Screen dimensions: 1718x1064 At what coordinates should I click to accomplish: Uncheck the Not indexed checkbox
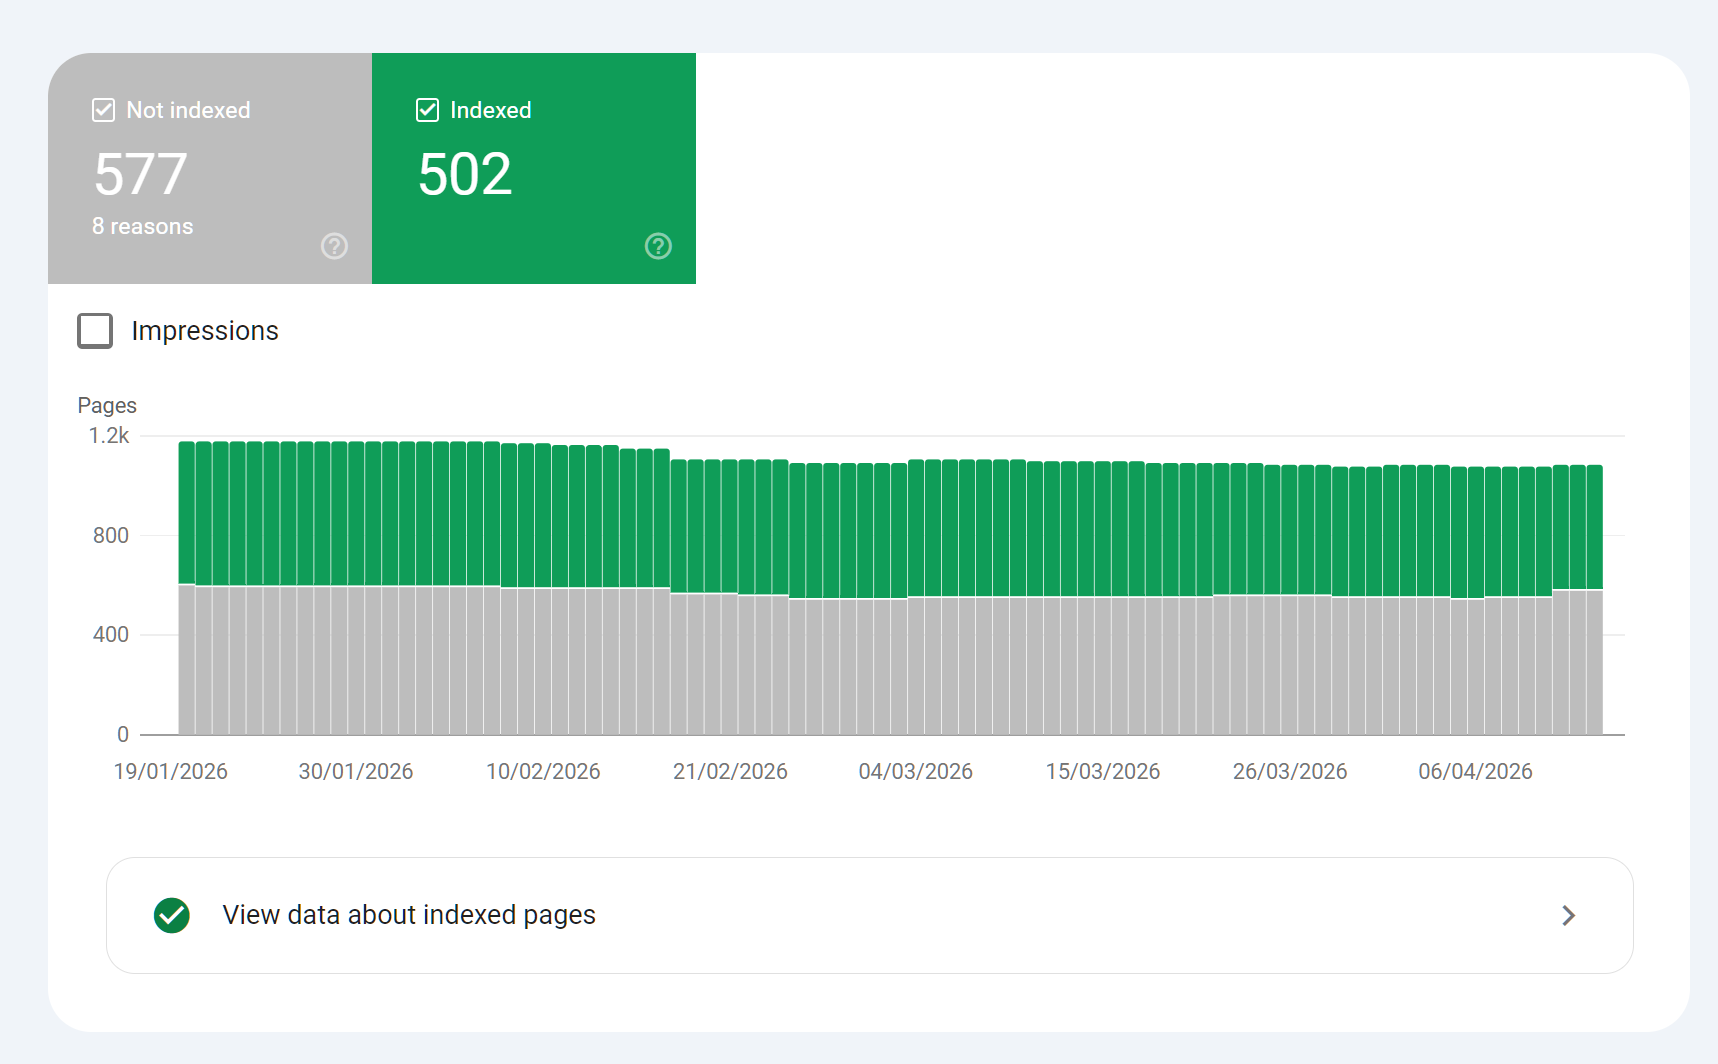(x=103, y=110)
